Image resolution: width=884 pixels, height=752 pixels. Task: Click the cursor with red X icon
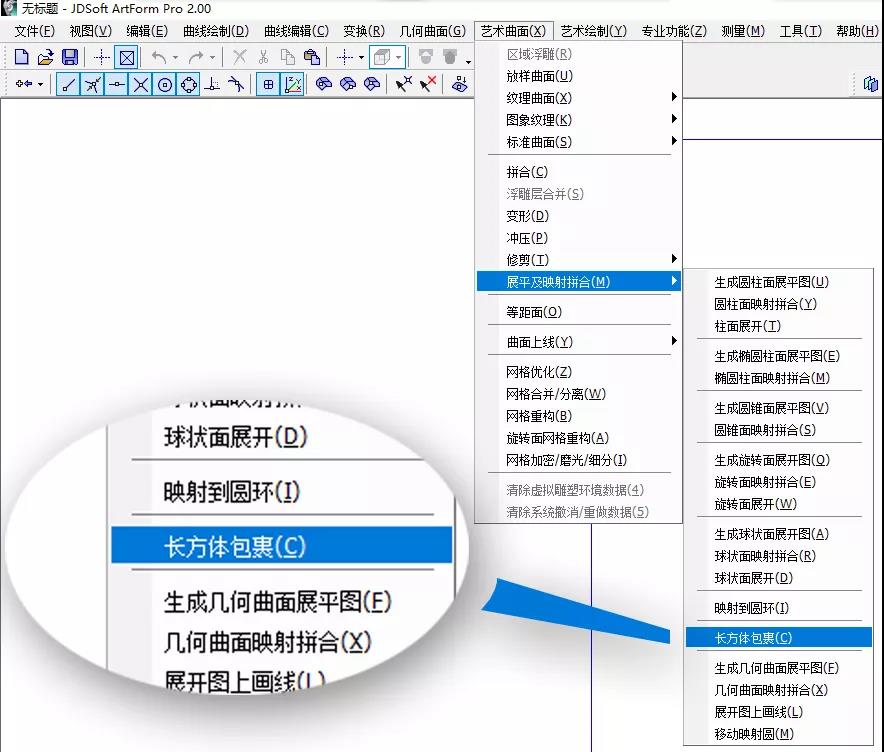[428, 85]
